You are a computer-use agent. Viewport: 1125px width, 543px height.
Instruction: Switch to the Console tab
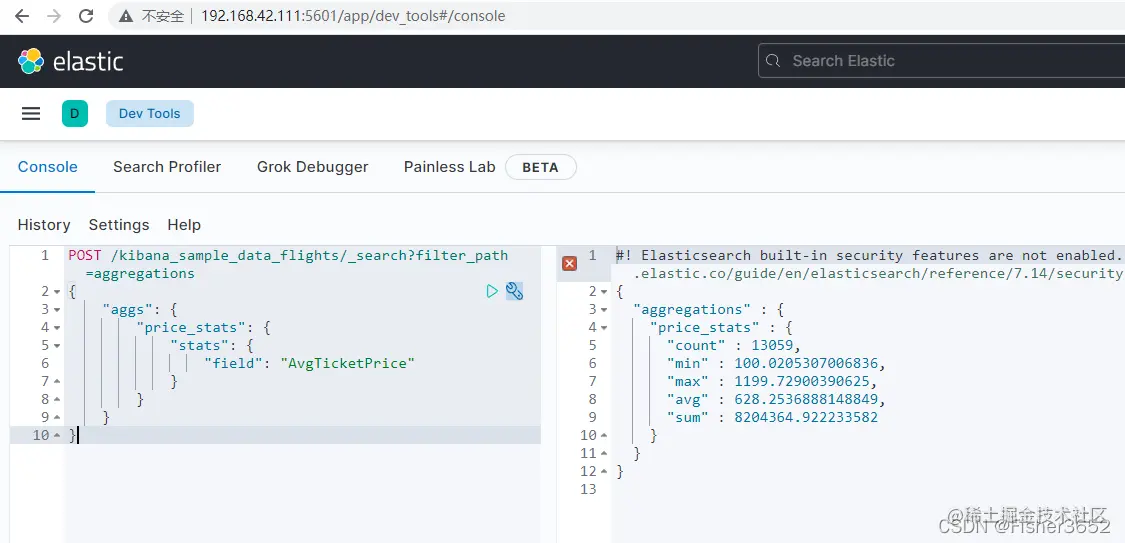[x=47, y=167]
